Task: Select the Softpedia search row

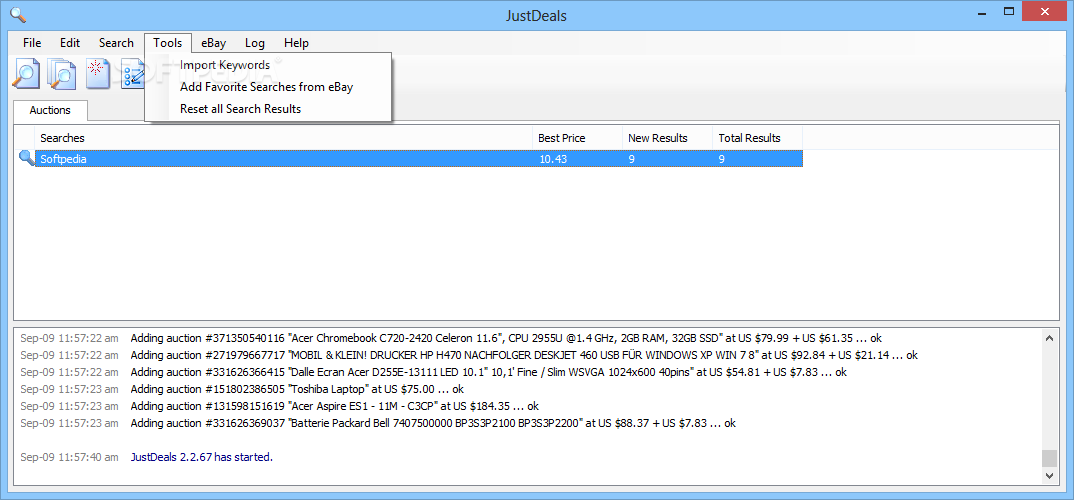Action: coord(419,159)
